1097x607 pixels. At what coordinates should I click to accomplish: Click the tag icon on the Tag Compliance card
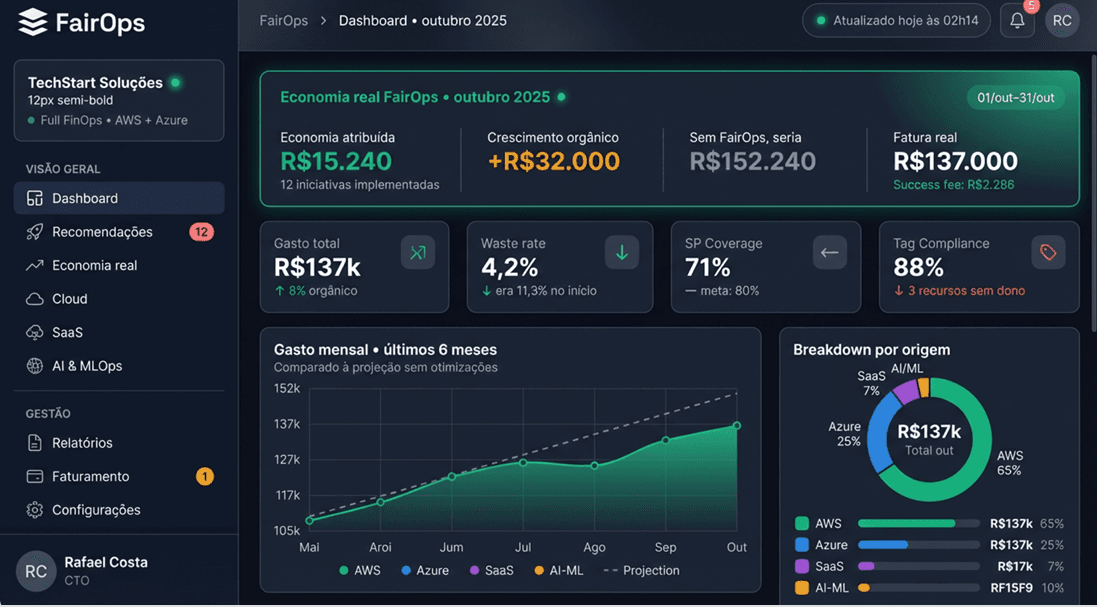[x=1048, y=251]
